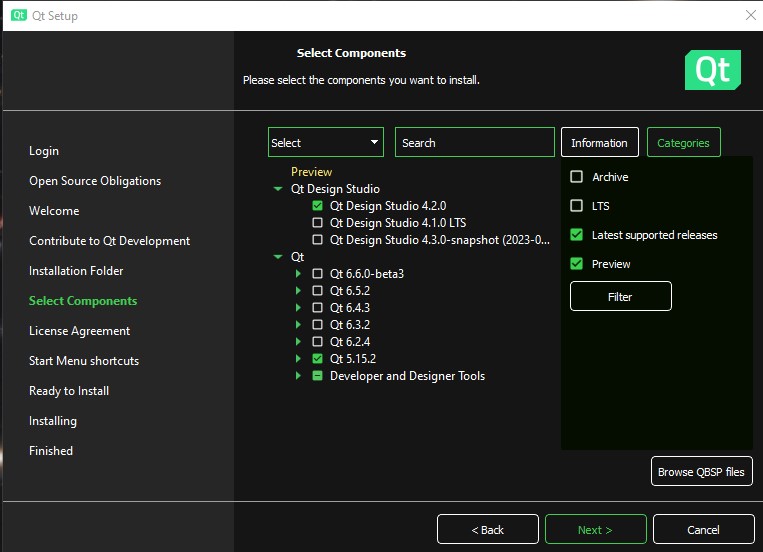Enable Qt 6.6.0-beta3 checkbox

(x=317, y=274)
